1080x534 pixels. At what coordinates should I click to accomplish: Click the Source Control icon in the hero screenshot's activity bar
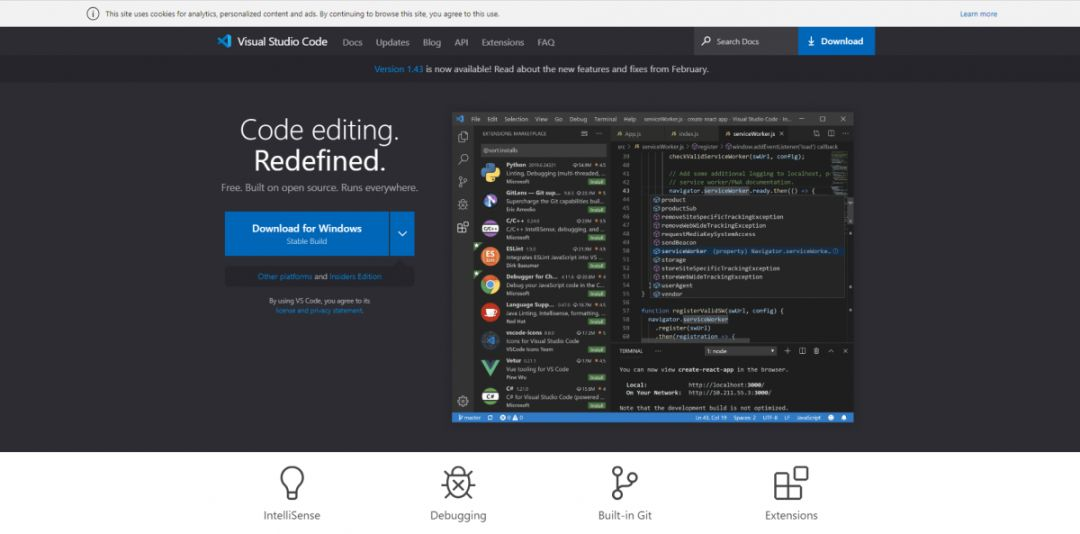[463, 182]
